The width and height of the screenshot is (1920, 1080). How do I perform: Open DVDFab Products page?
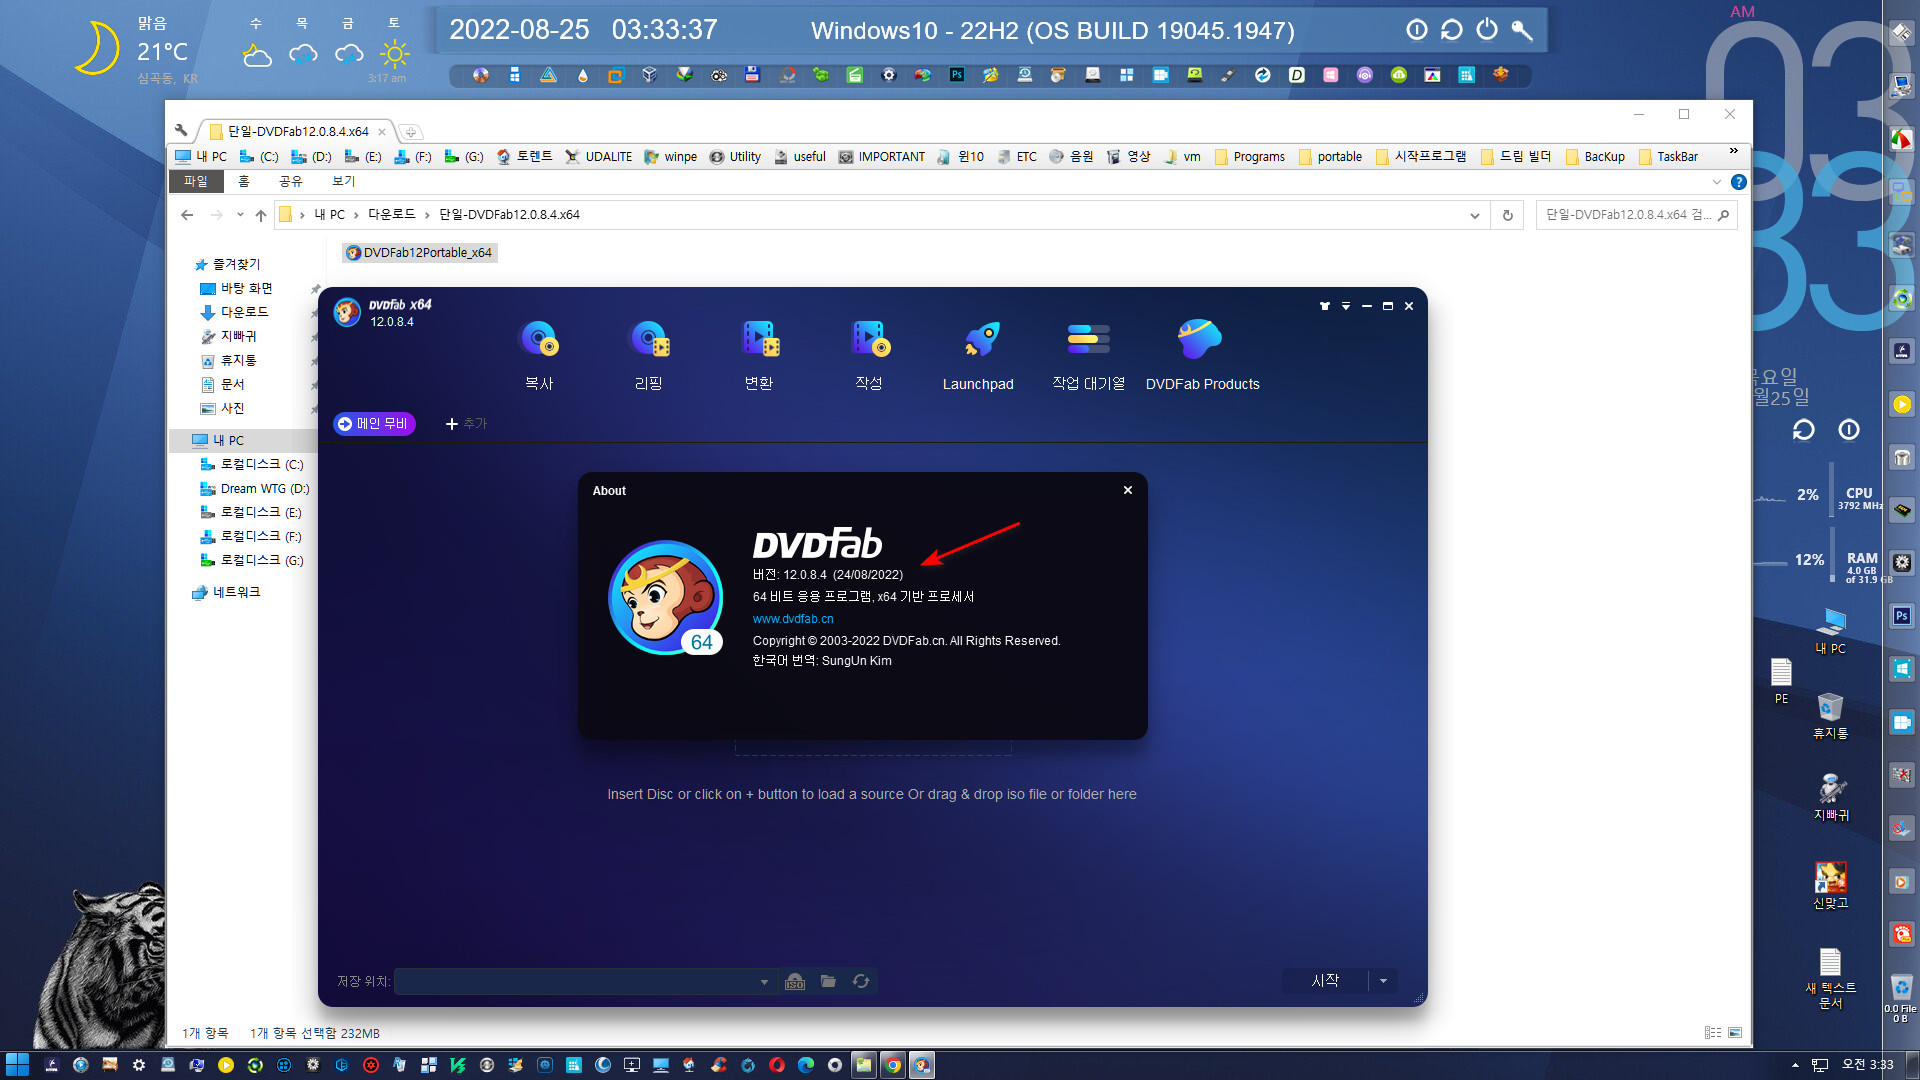point(1202,355)
